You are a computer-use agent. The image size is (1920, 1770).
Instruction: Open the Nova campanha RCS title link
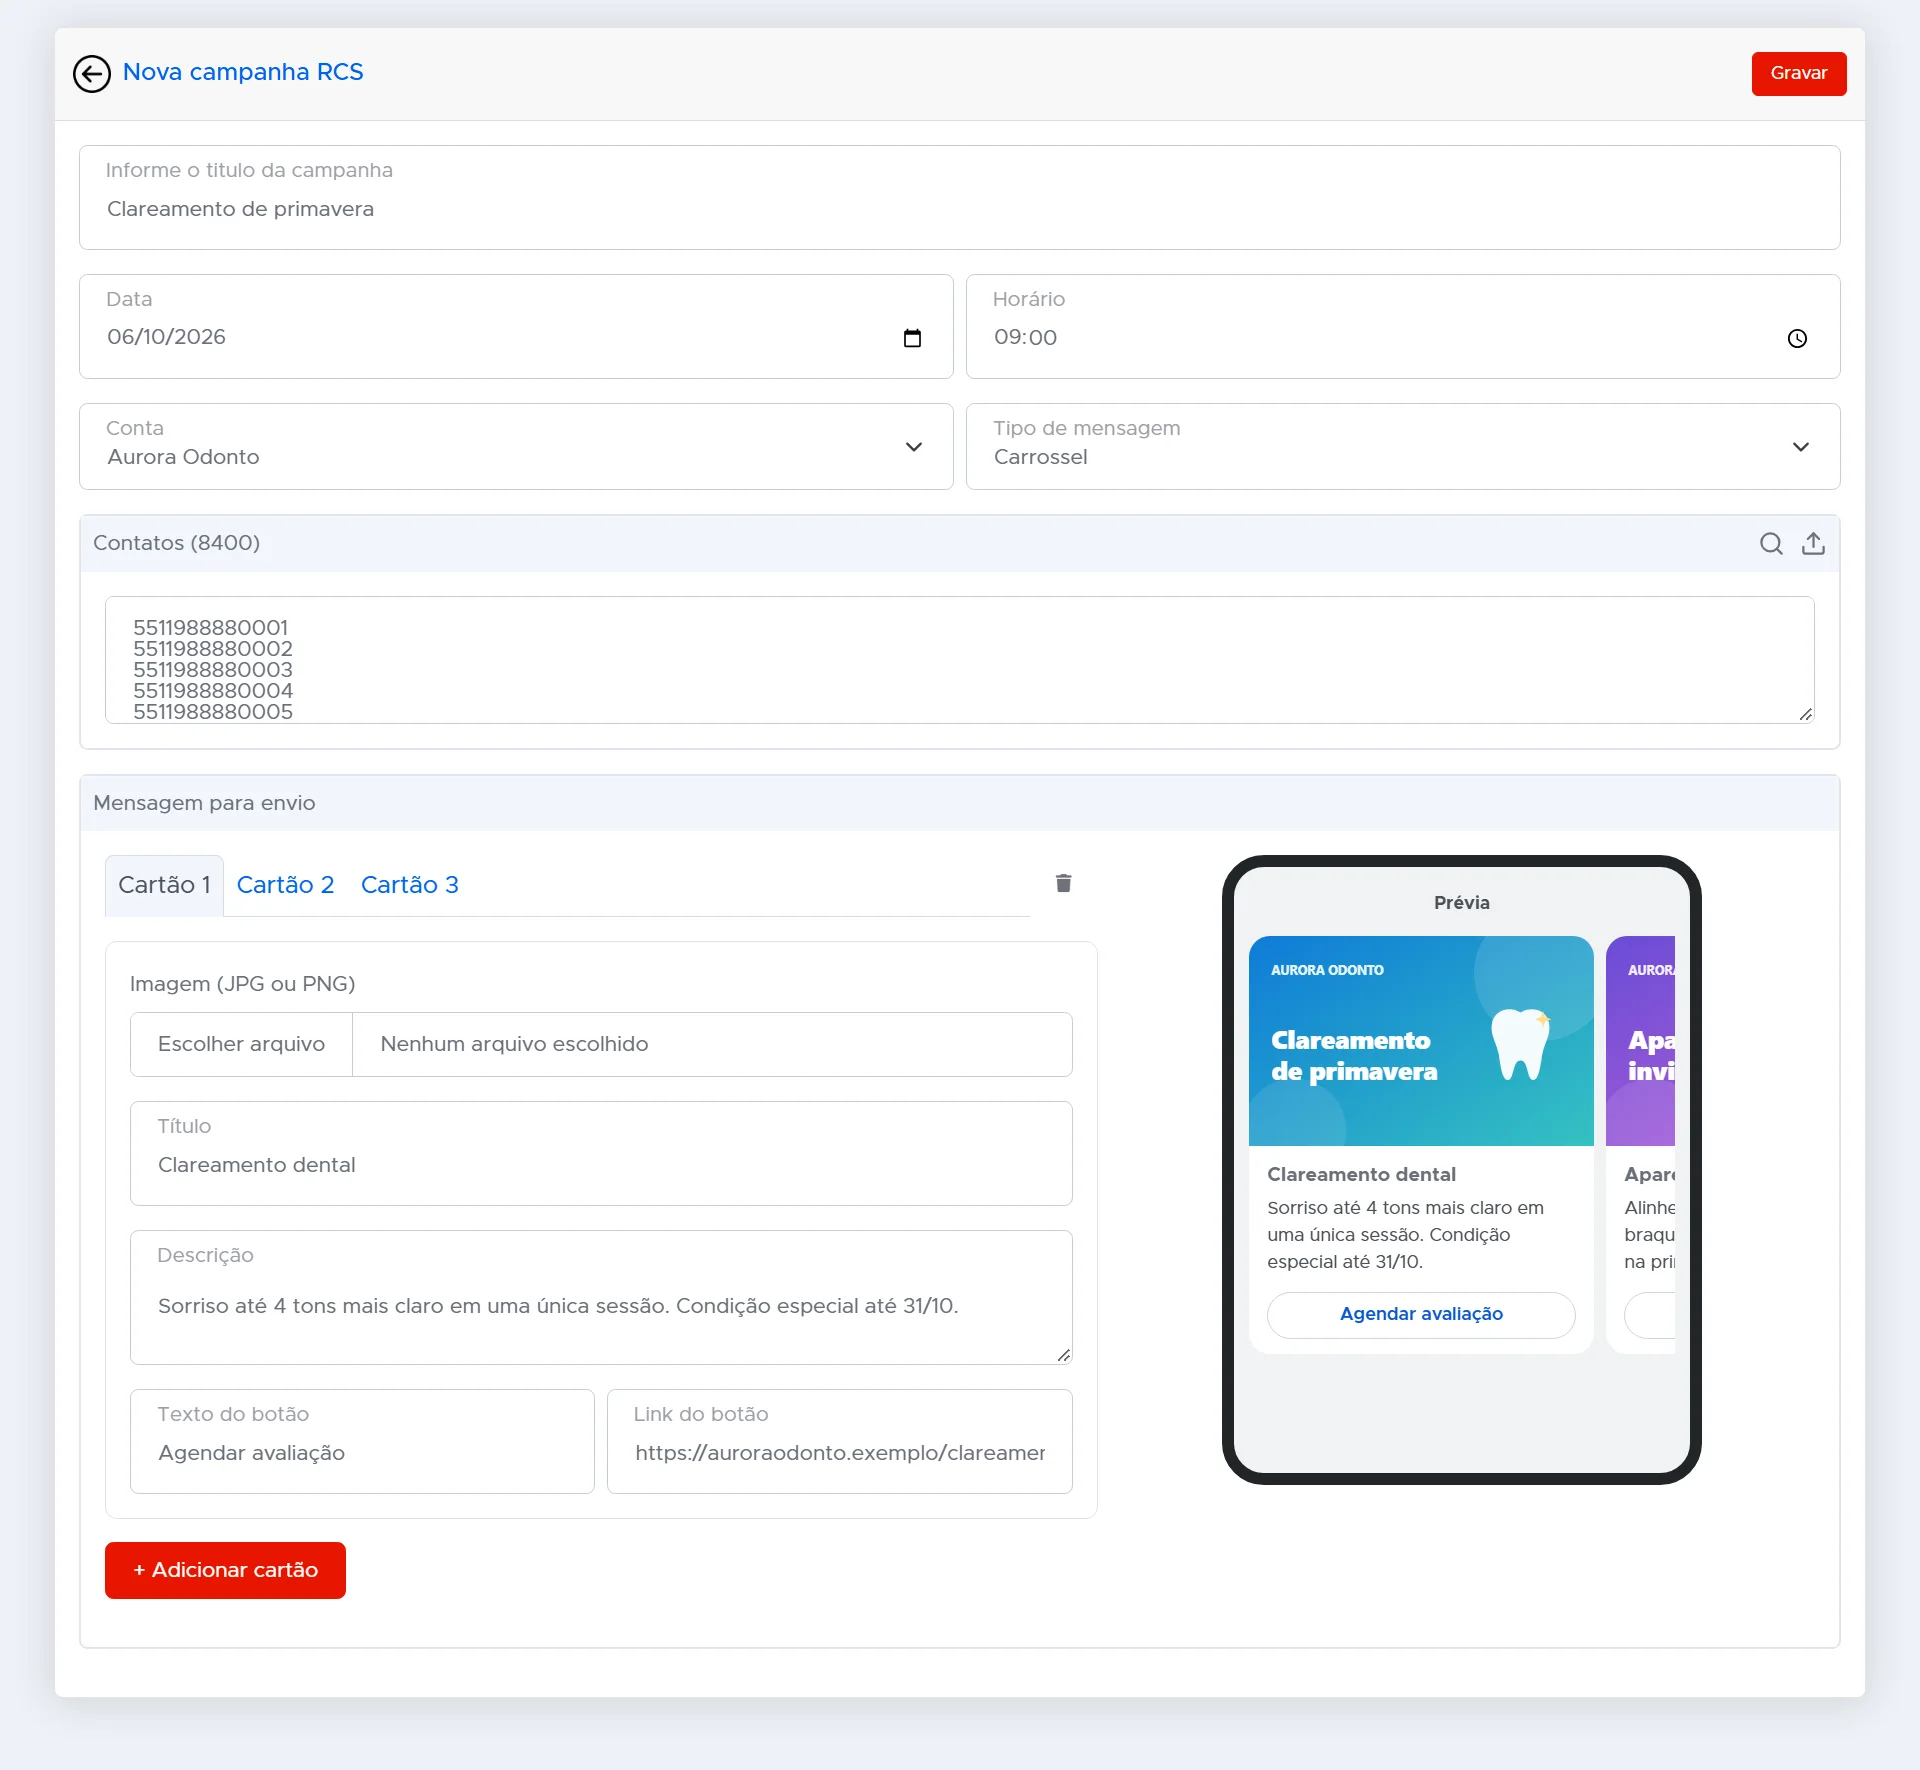pos(243,72)
